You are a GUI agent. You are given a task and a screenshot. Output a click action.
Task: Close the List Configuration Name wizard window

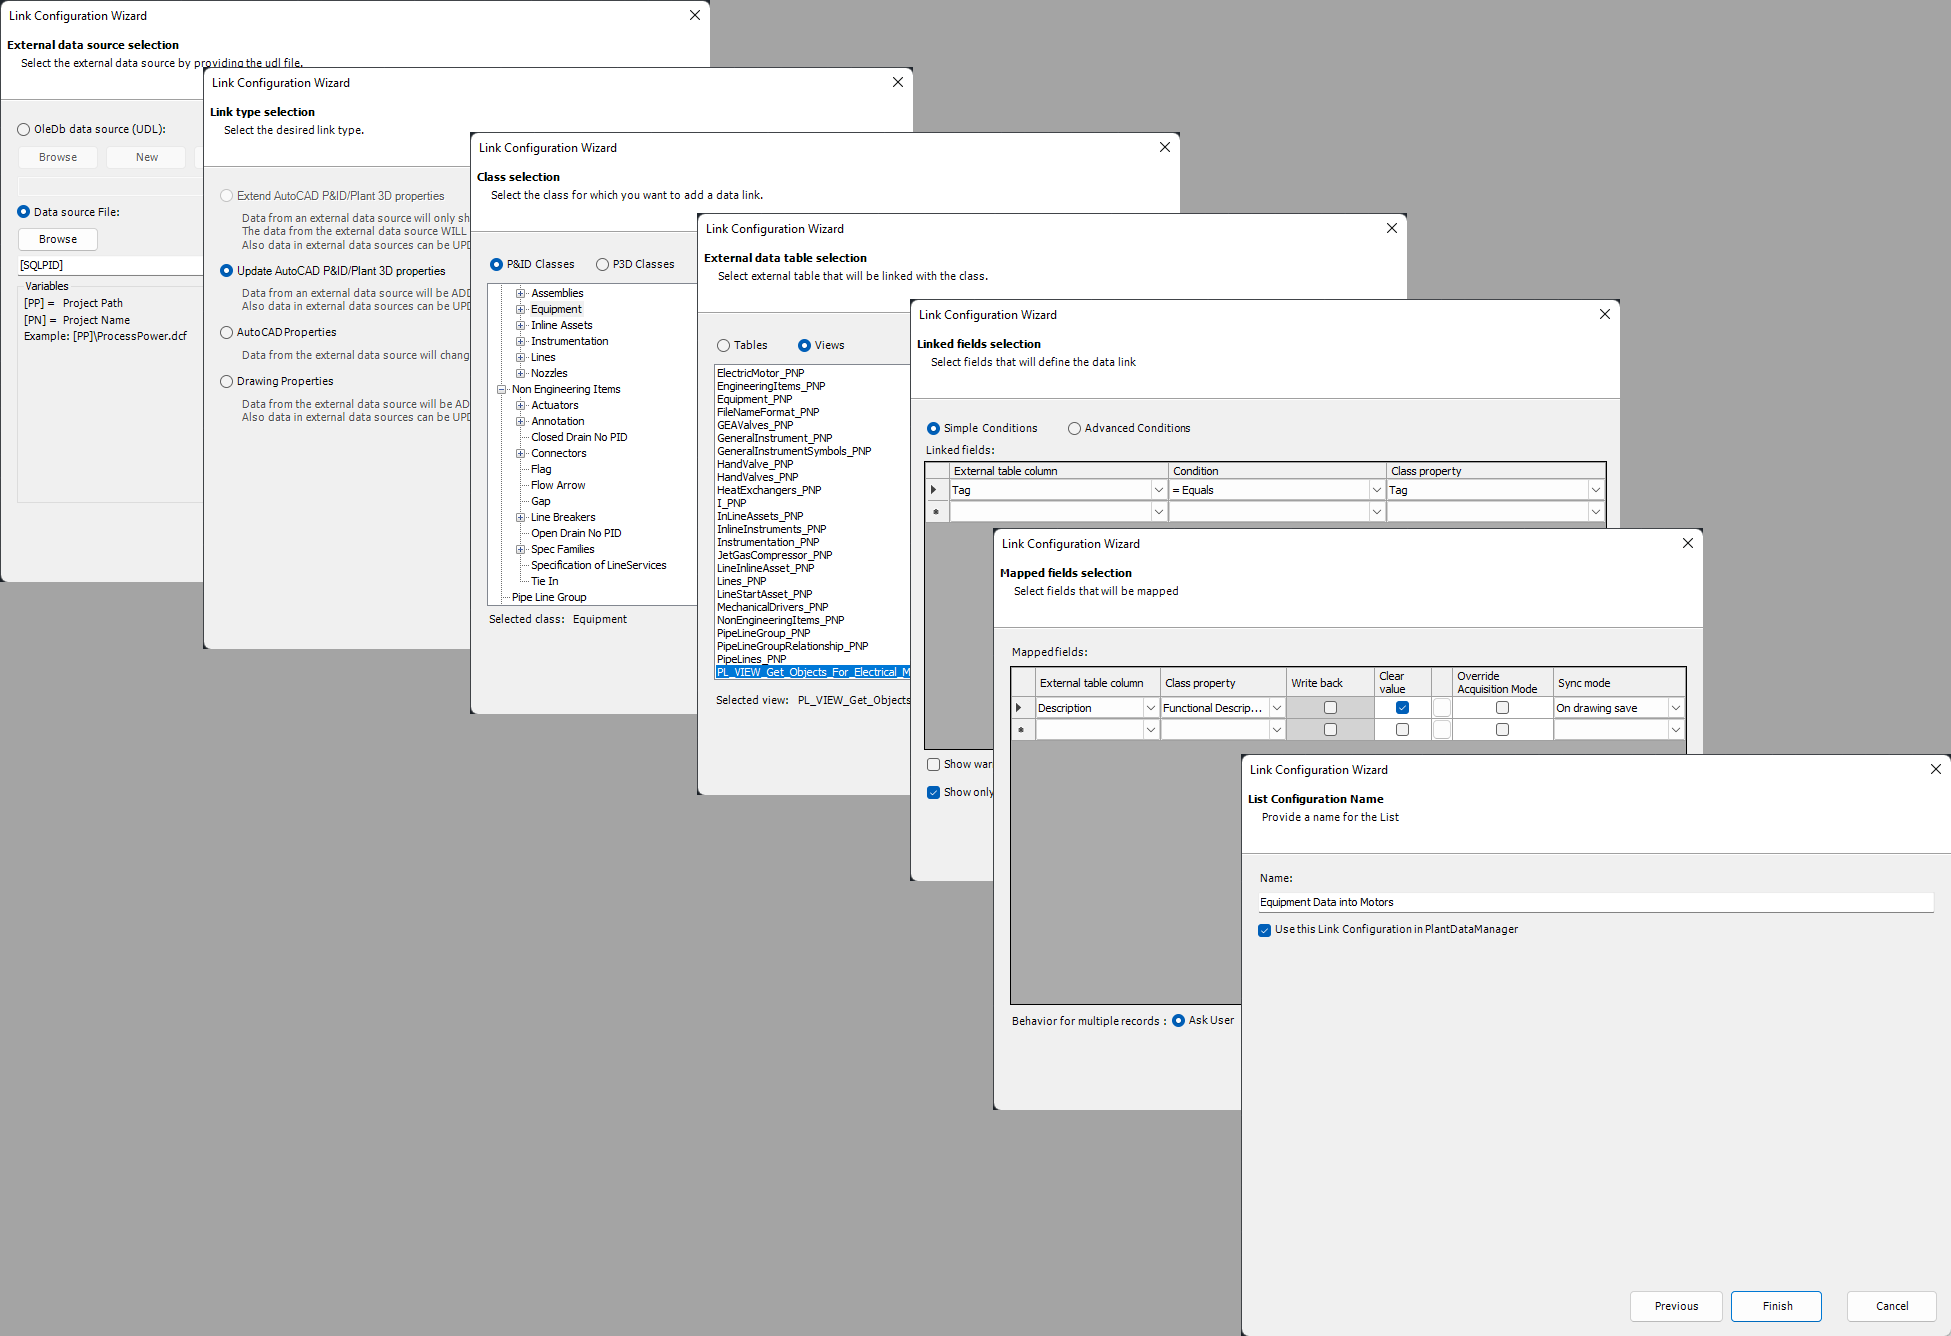[x=1935, y=769]
